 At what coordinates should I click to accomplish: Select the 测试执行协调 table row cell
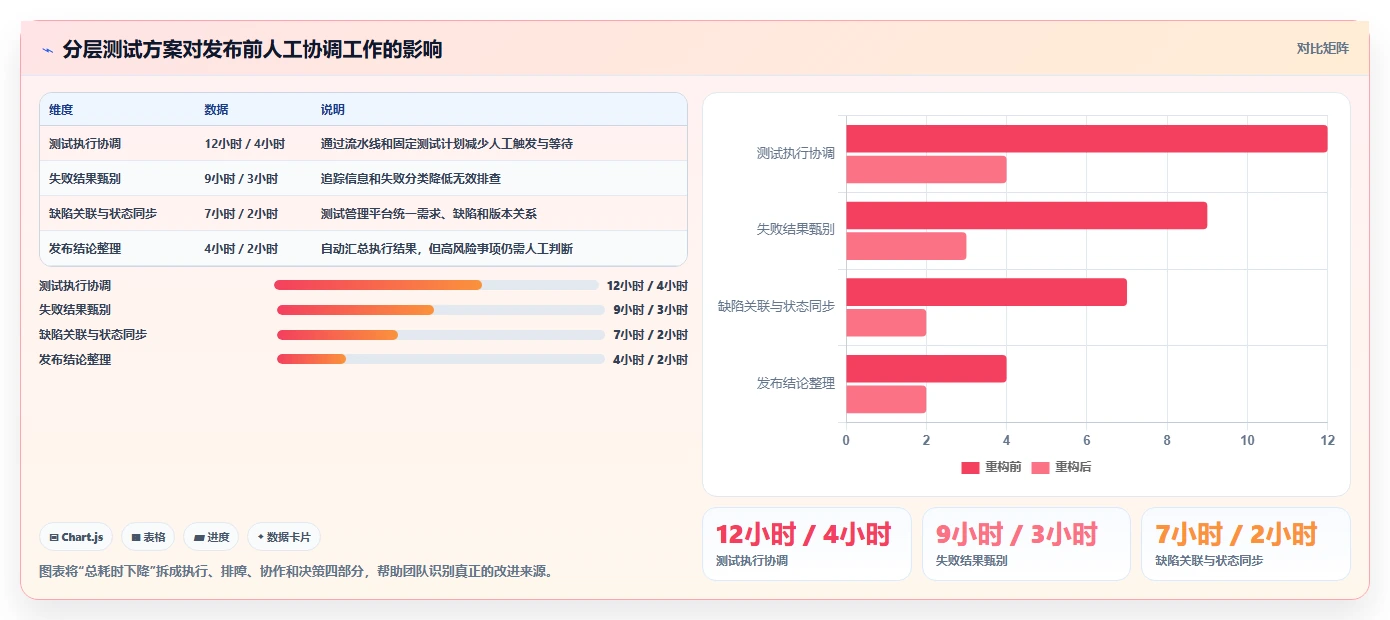[85, 144]
